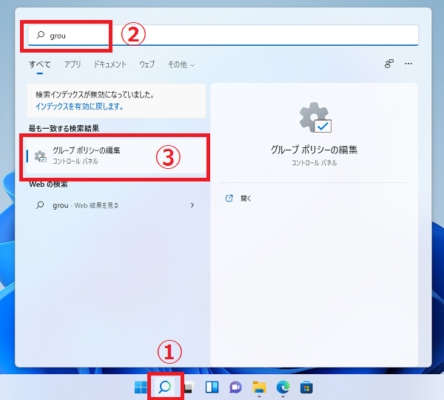The width and height of the screenshot is (444, 400).
Task: Open File Explorer from the taskbar
Action: (259, 387)
